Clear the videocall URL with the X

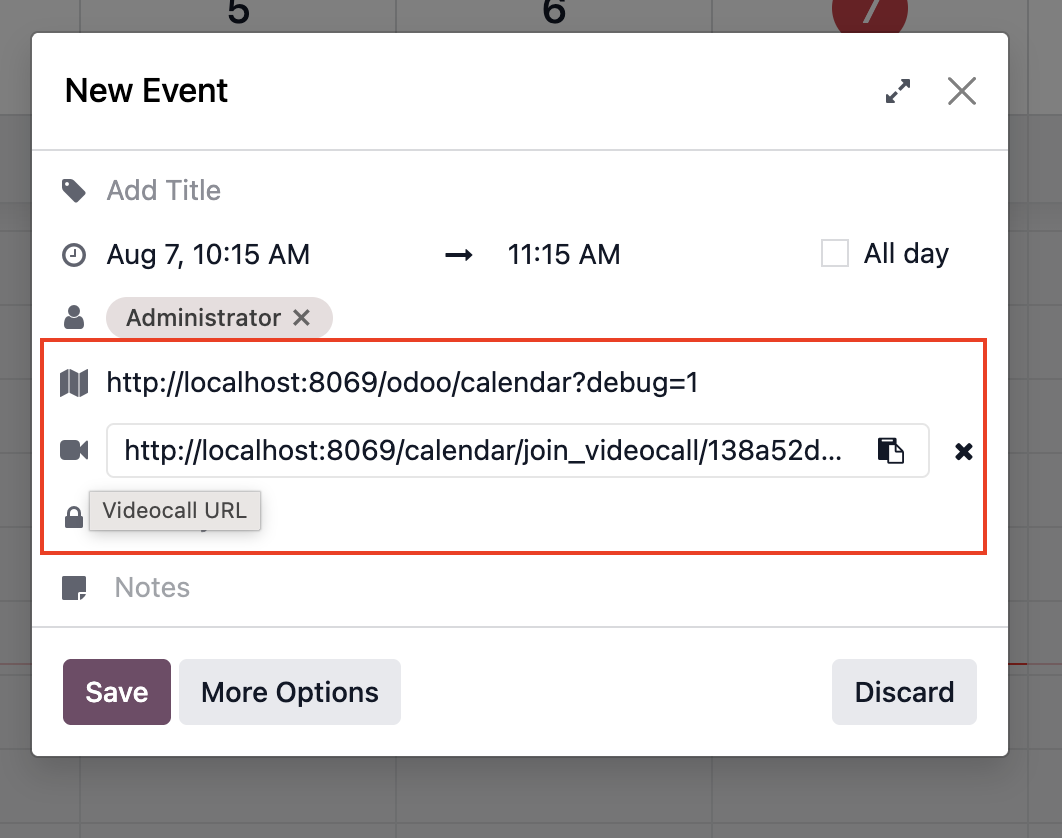click(x=963, y=451)
